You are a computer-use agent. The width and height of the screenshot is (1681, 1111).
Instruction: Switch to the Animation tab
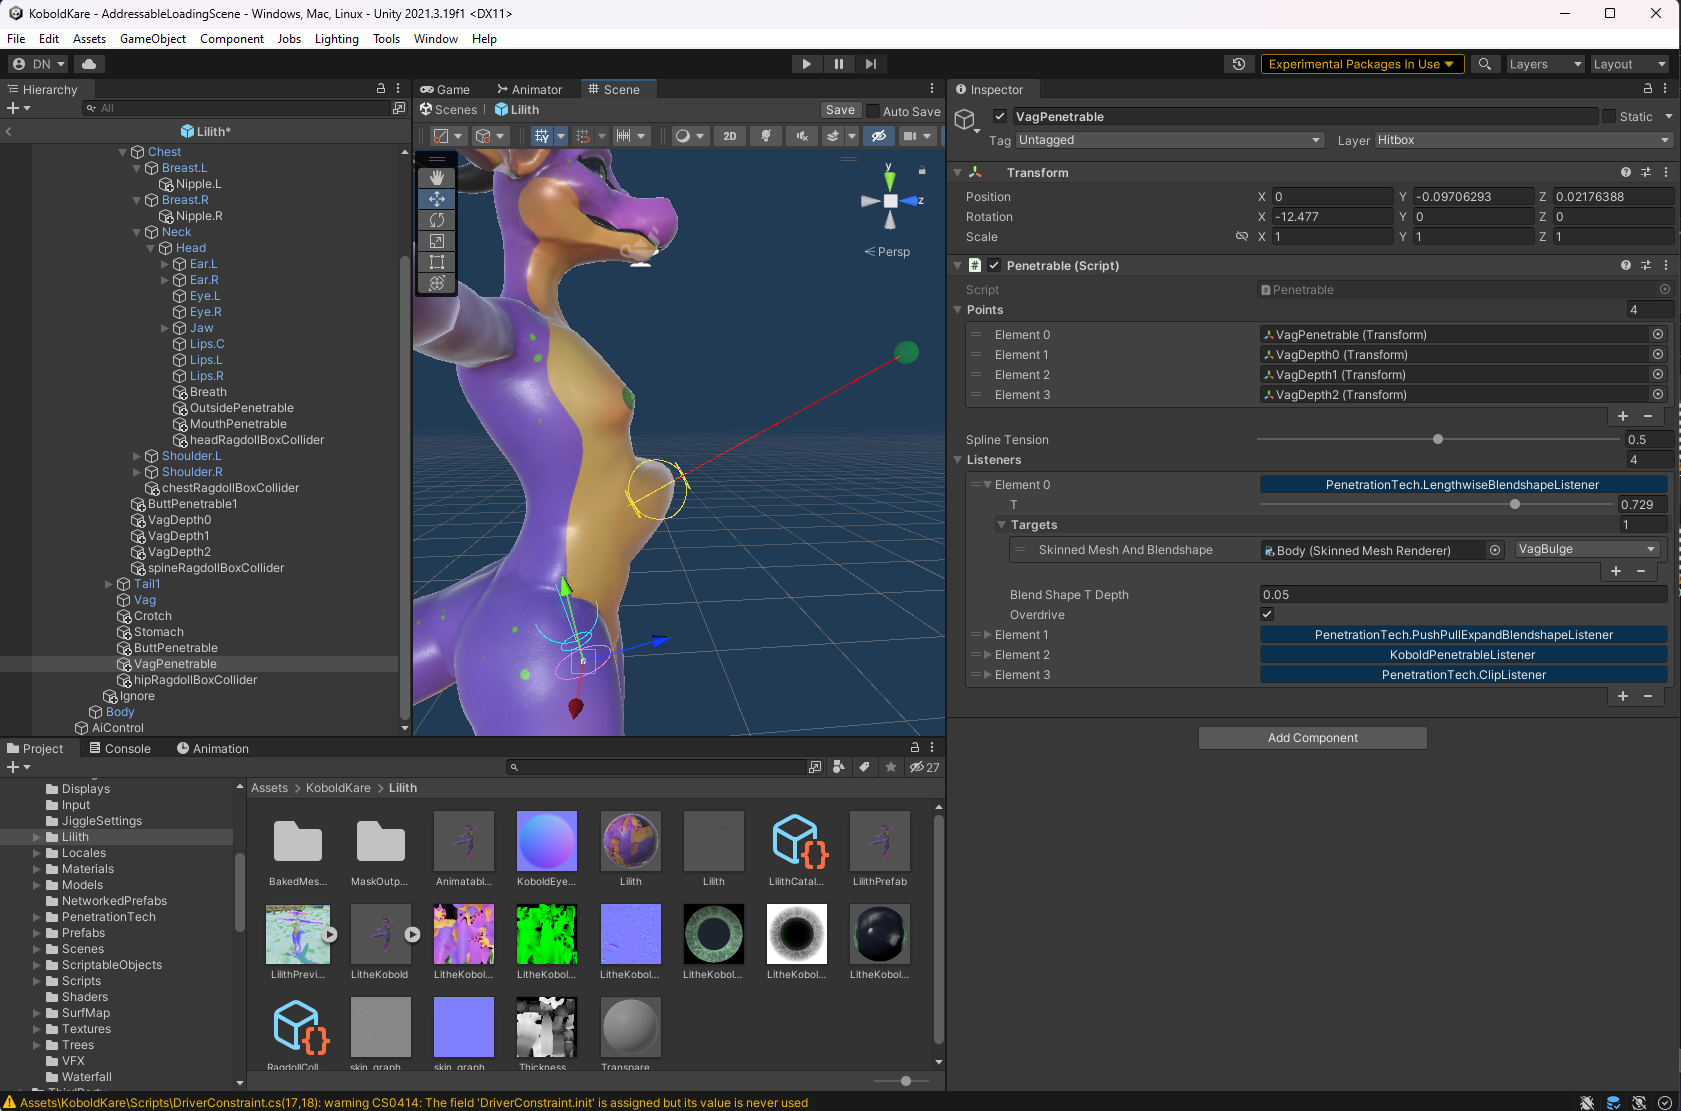coord(213,748)
